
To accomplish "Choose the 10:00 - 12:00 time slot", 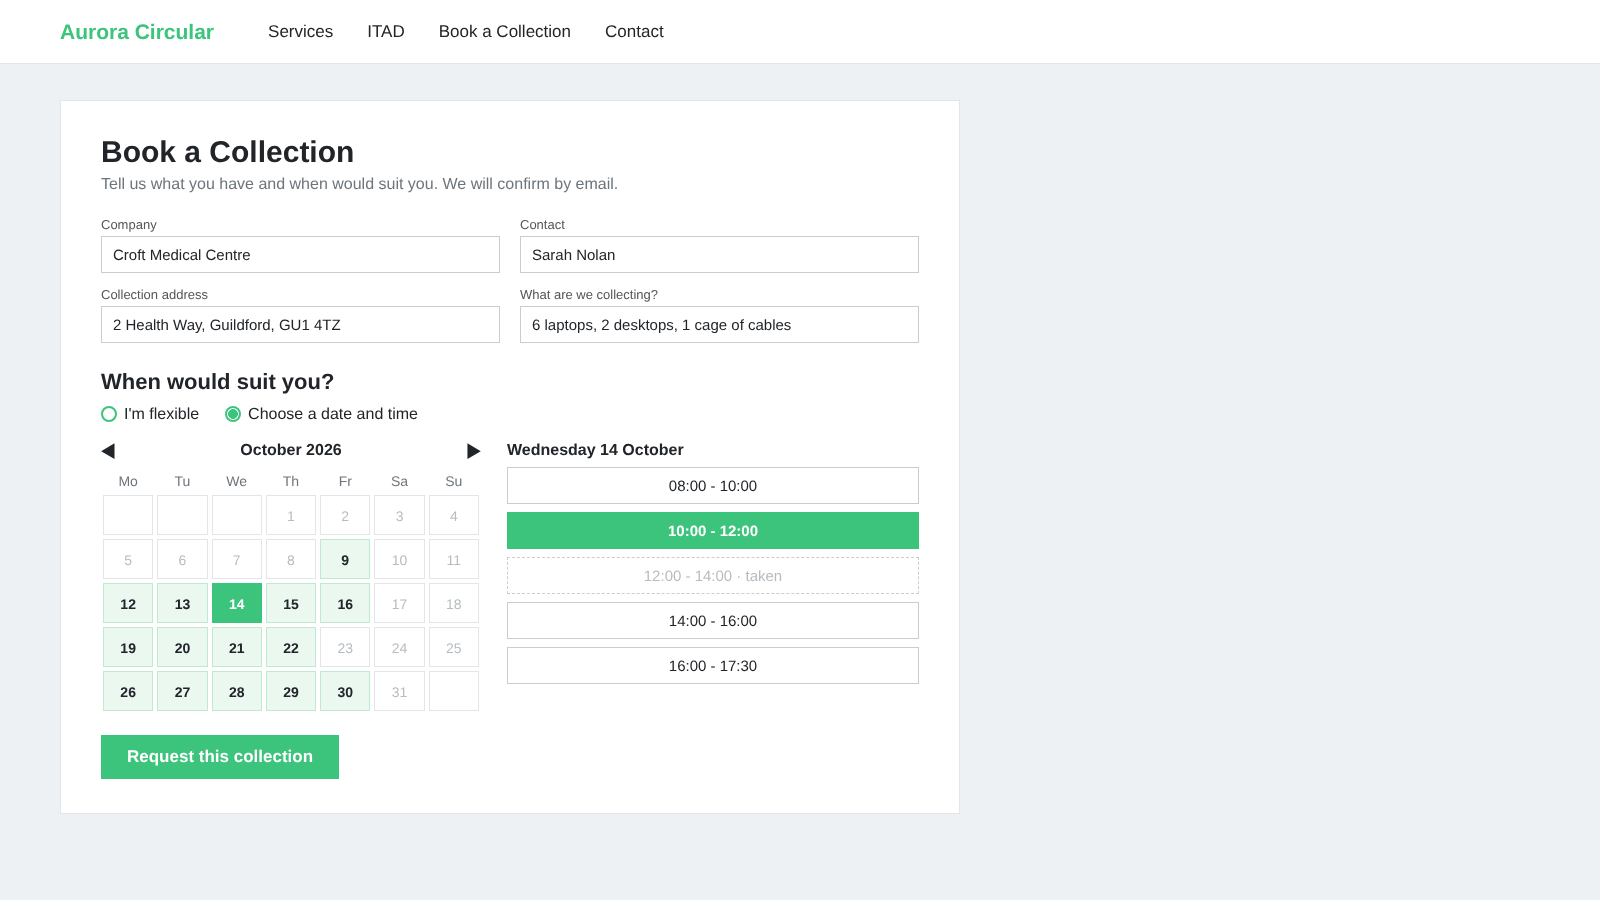I will click(713, 531).
